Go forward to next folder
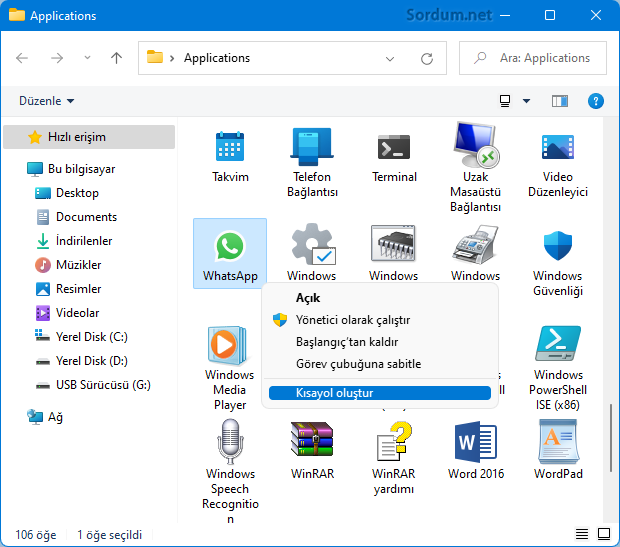Screen dimensions: 620x547 (x=57, y=58)
